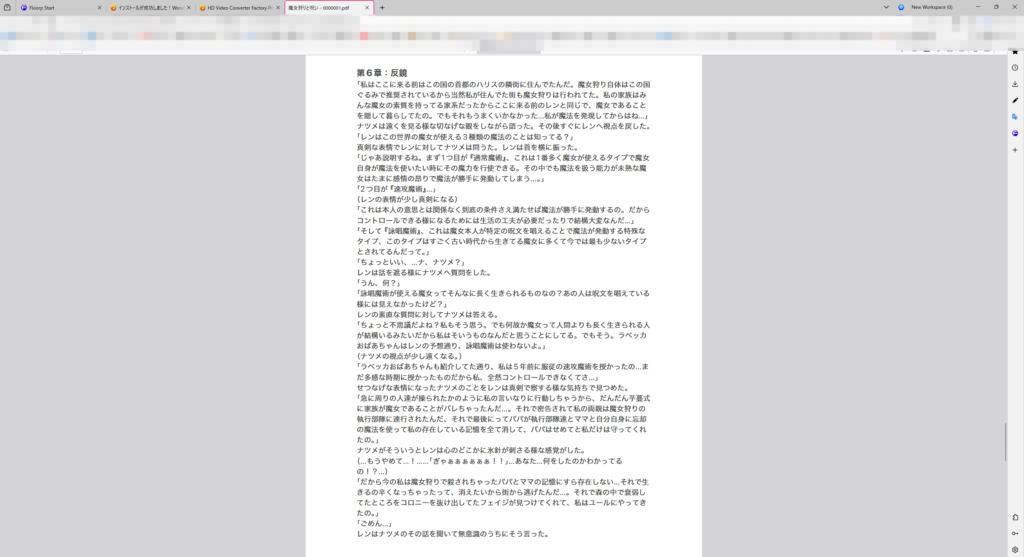Open the add-ons puzzle icon in sidebar

(x=1015, y=517)
